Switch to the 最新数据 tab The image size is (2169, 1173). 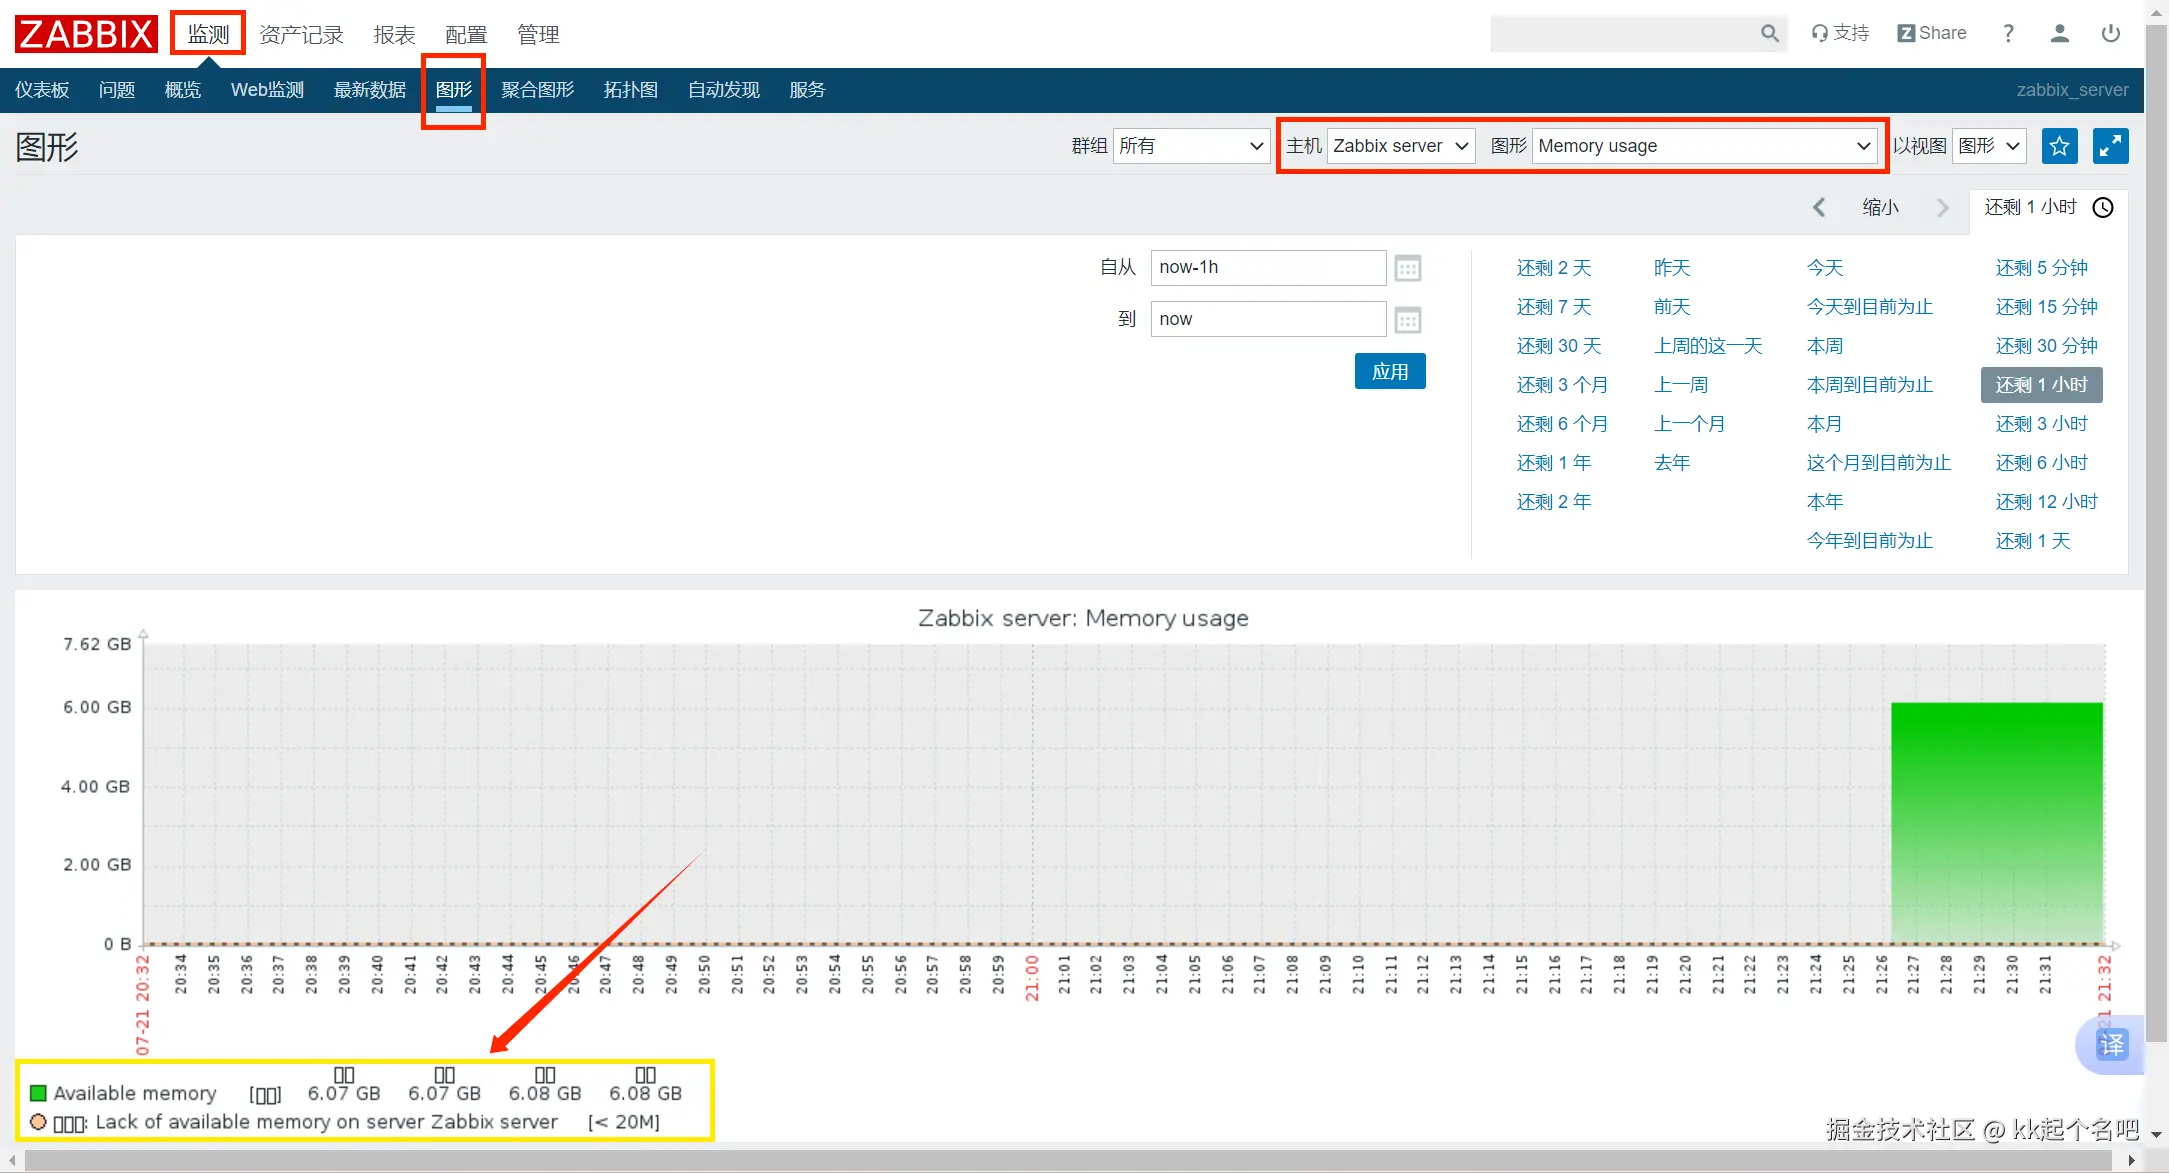[x=370, y=90]
